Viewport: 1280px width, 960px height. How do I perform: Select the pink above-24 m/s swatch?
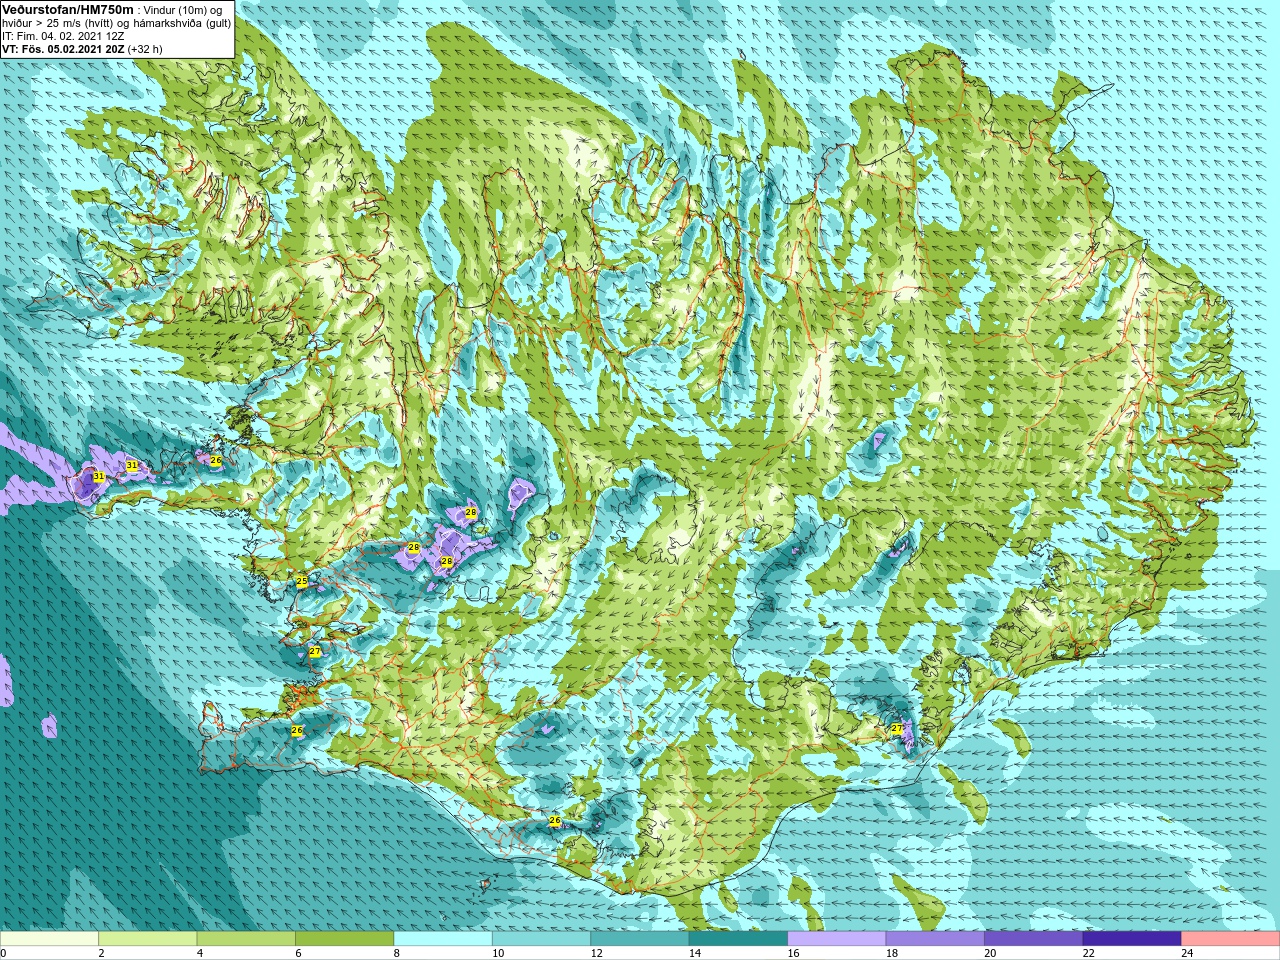click(x=1230, y=939)
